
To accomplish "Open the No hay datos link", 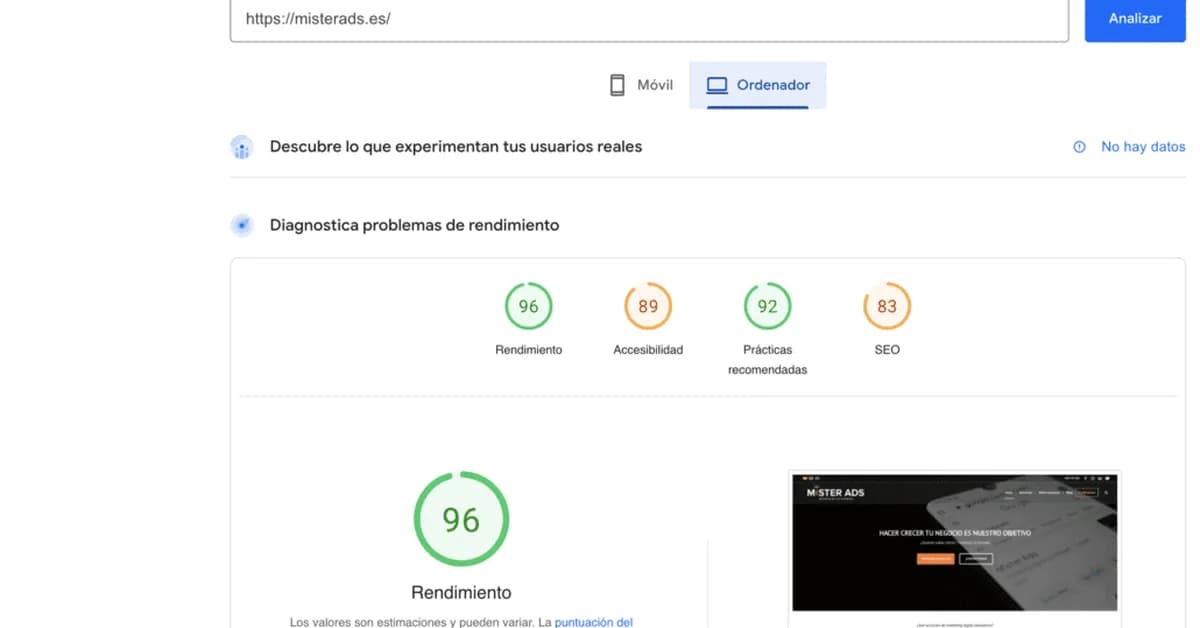I will coord(1143,147).
